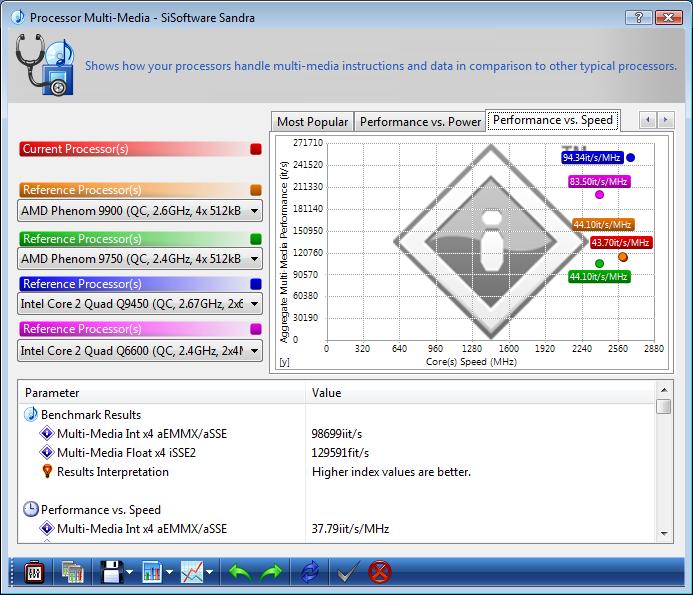The image size is (693, 595).
Task: Click the checkmark OK icon in toolbar
Action: pos(347,573)
